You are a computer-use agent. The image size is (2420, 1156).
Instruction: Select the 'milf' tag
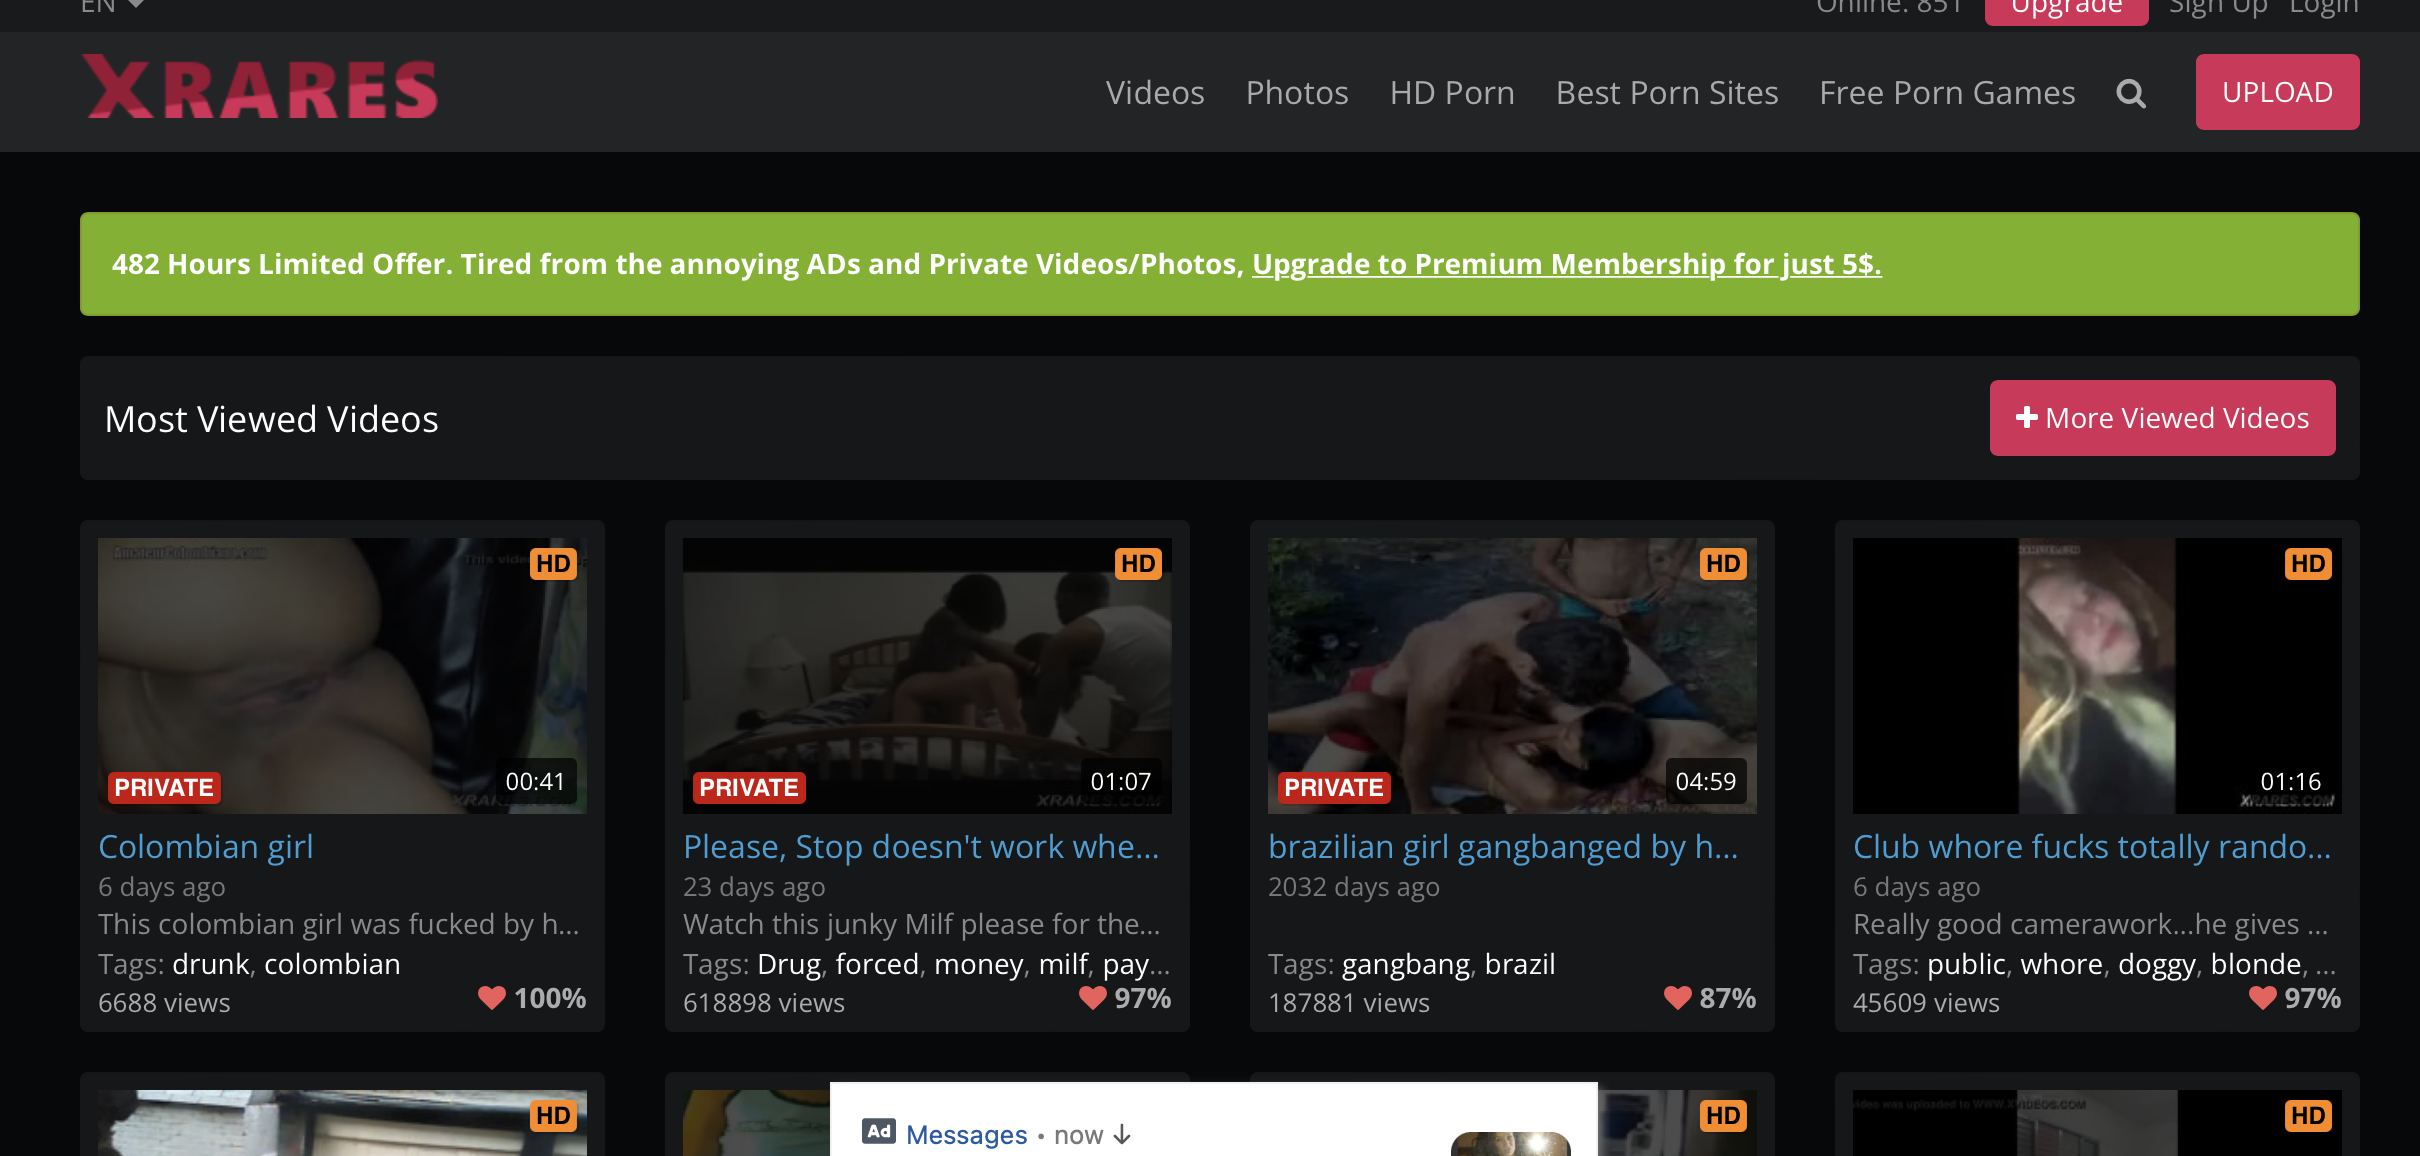click(x=1063, y=964)
